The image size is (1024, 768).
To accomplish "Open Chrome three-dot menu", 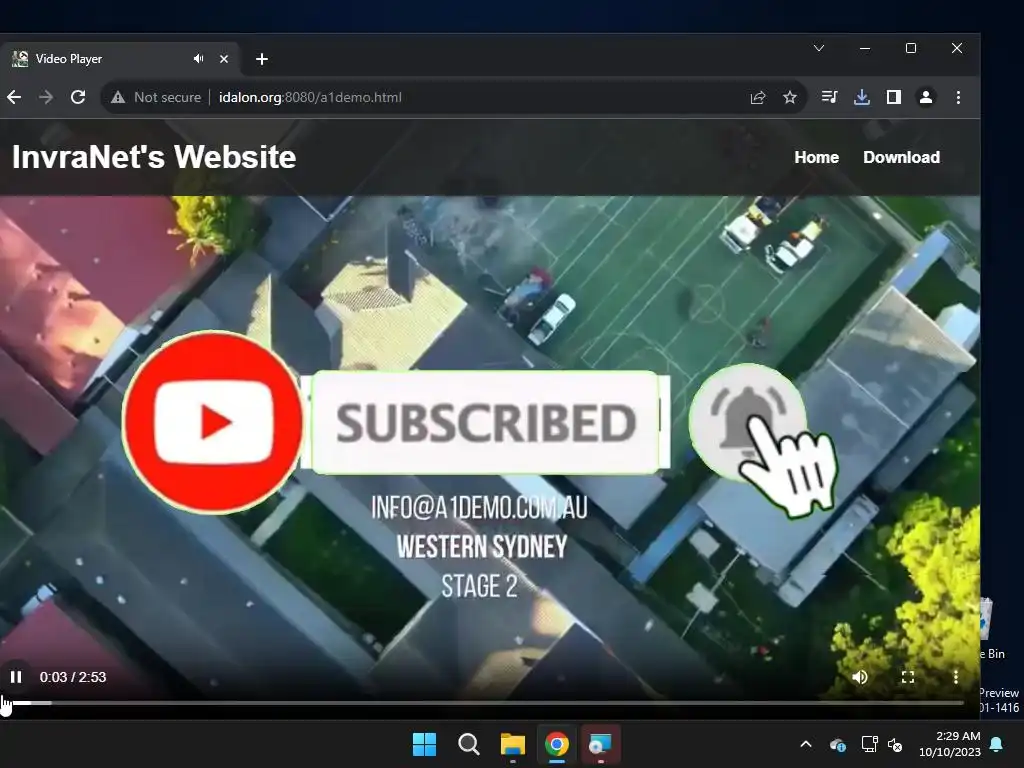I will (x=958, y=97).
